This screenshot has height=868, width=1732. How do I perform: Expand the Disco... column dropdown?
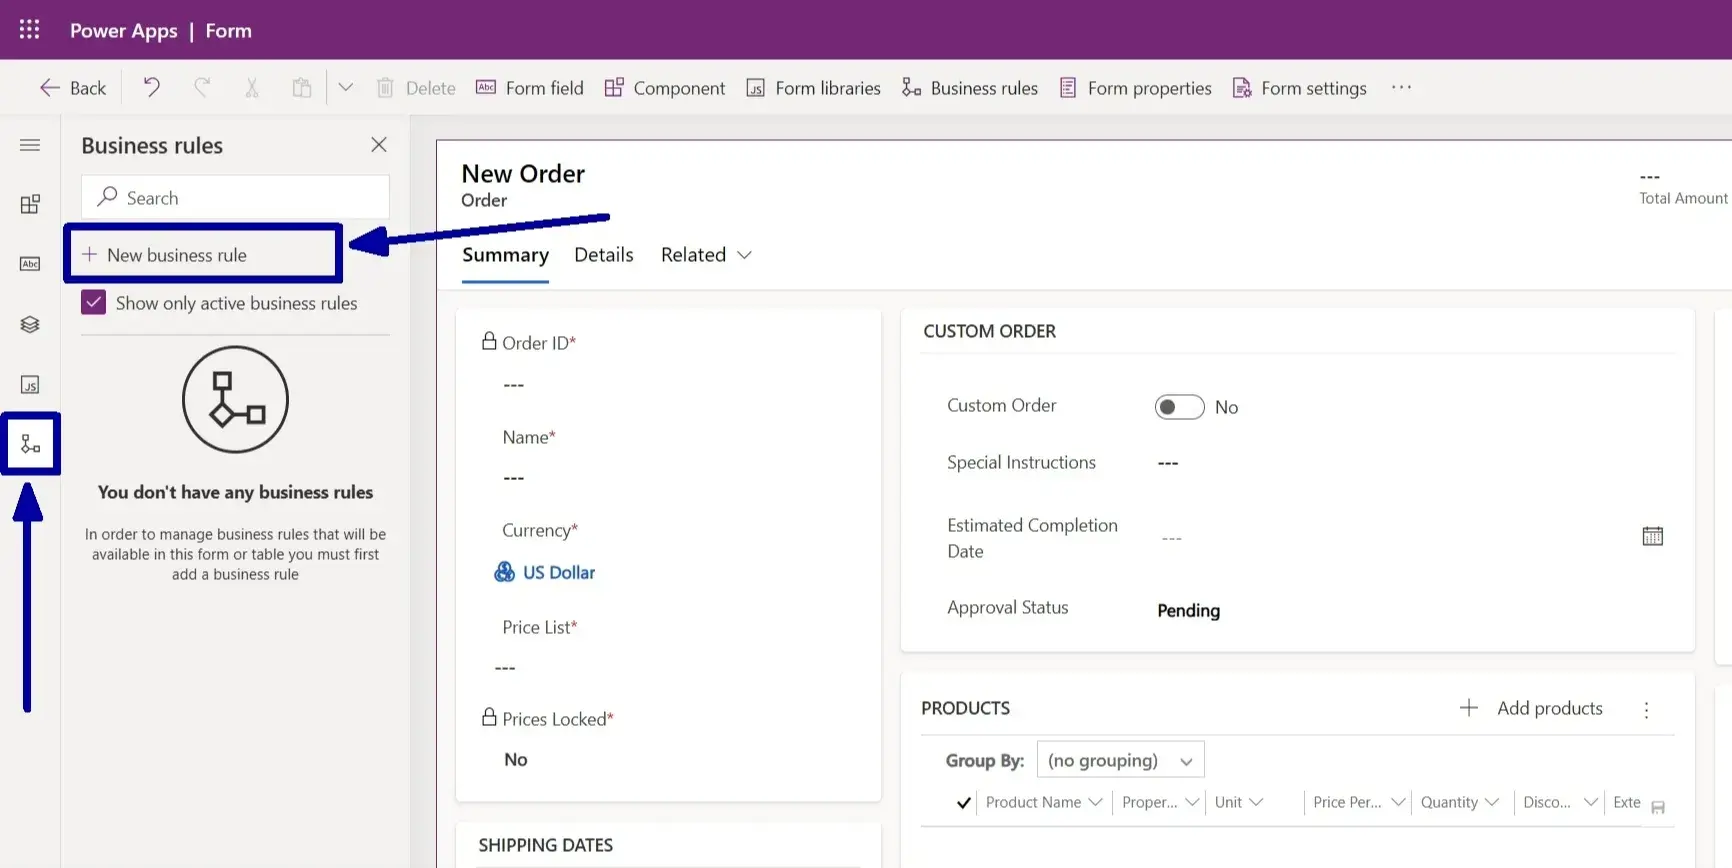(1591, 802)
